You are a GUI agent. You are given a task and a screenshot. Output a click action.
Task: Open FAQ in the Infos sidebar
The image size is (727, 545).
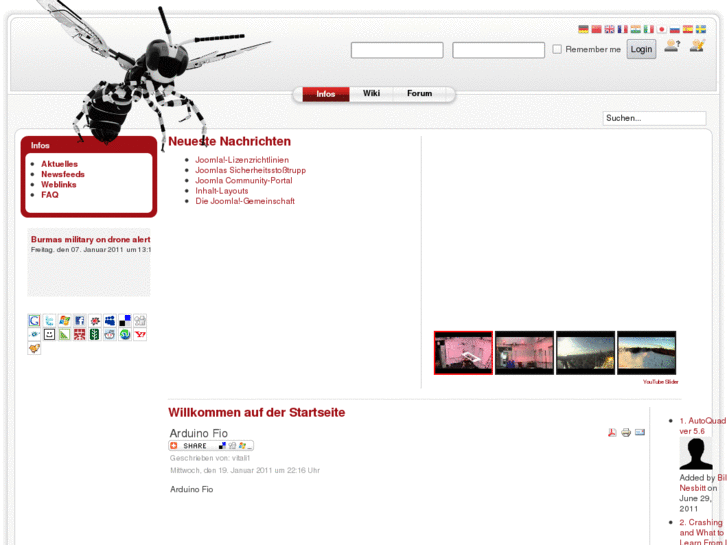[x=50, y=195]
